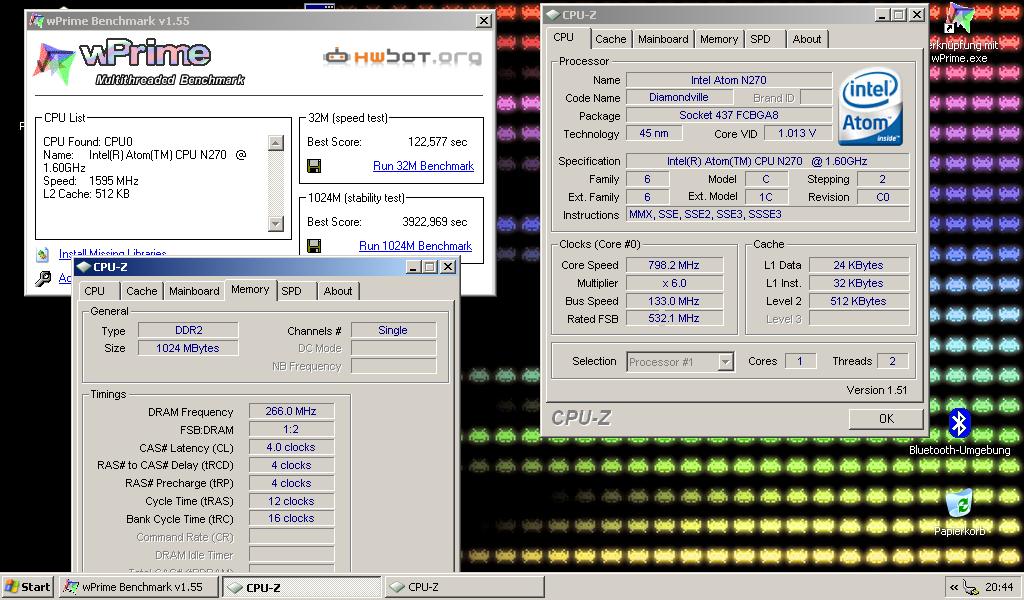Click the active CPU-Z taskbar button

tap(302, 587)
